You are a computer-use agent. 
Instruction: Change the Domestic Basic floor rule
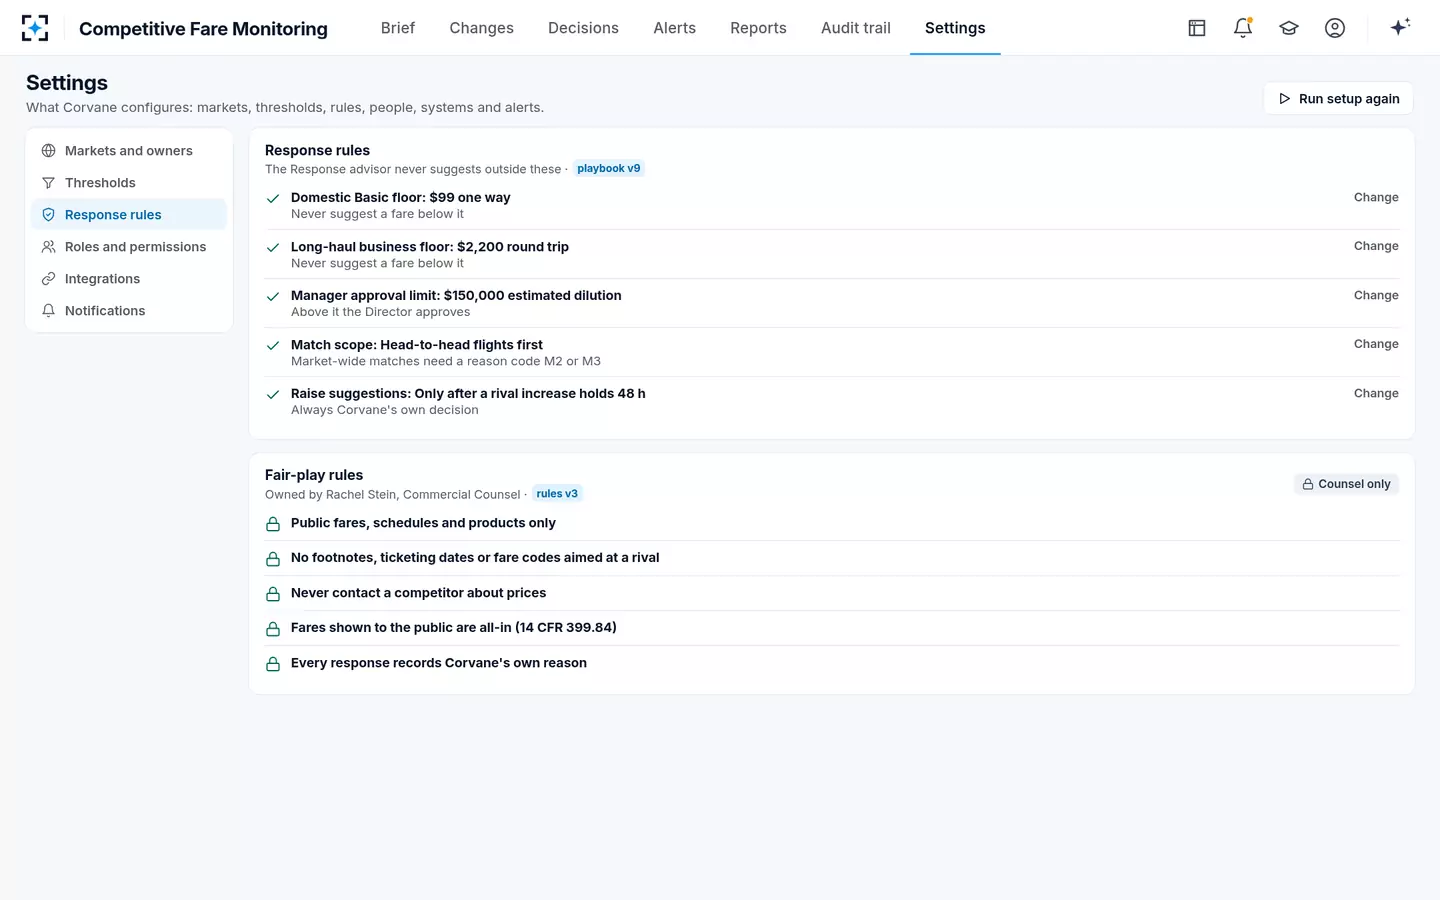[x=1376, y=197]
